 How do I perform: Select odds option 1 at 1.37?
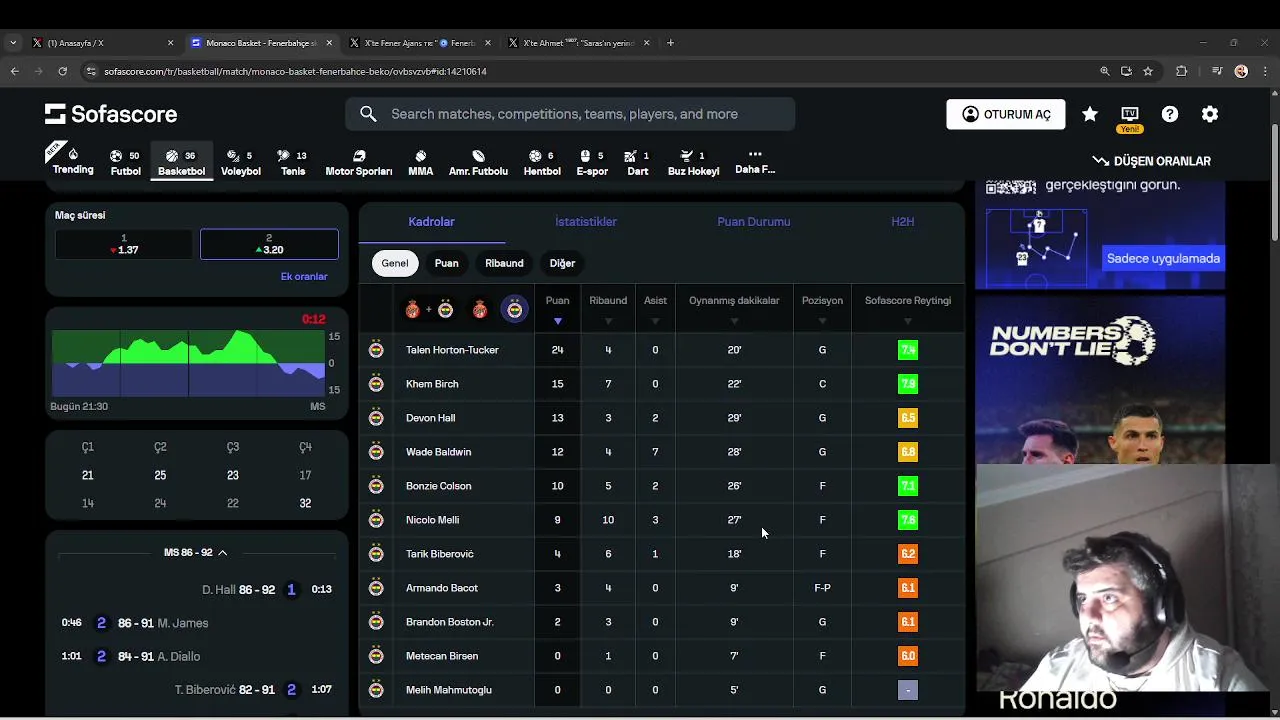pos(124,244)
